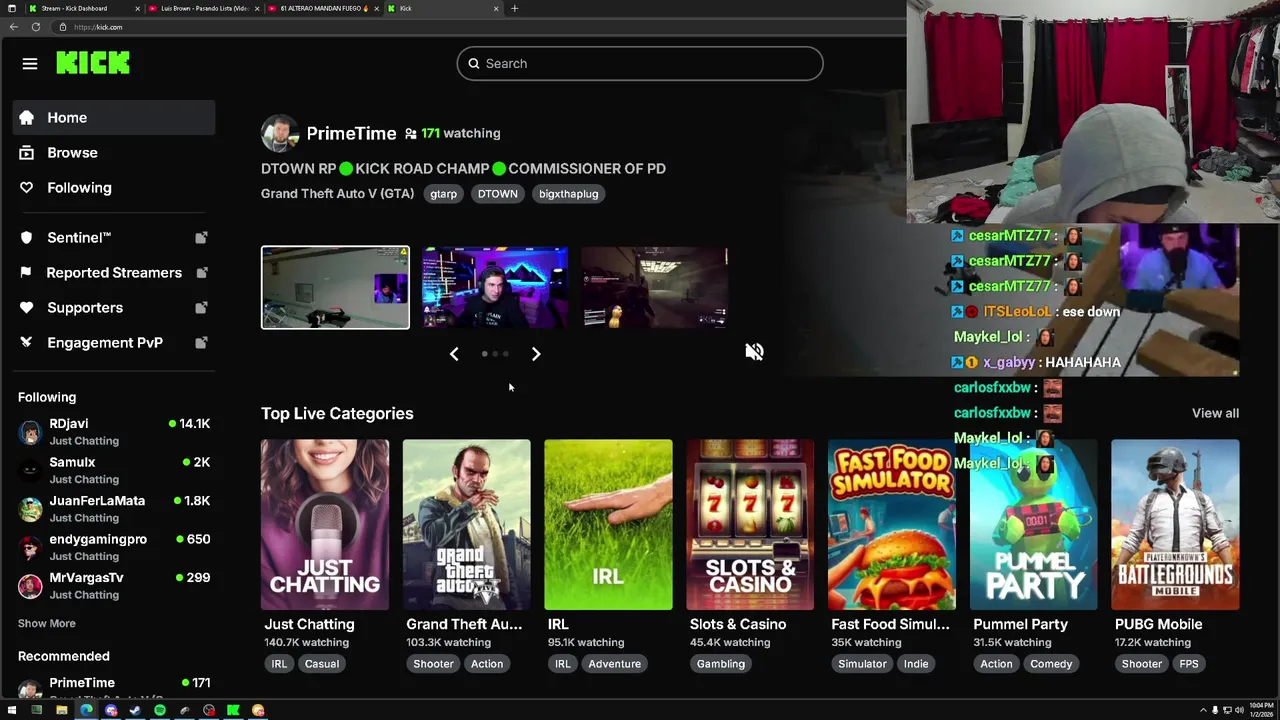Select the third featured stream thumbnail

point(654,288)
